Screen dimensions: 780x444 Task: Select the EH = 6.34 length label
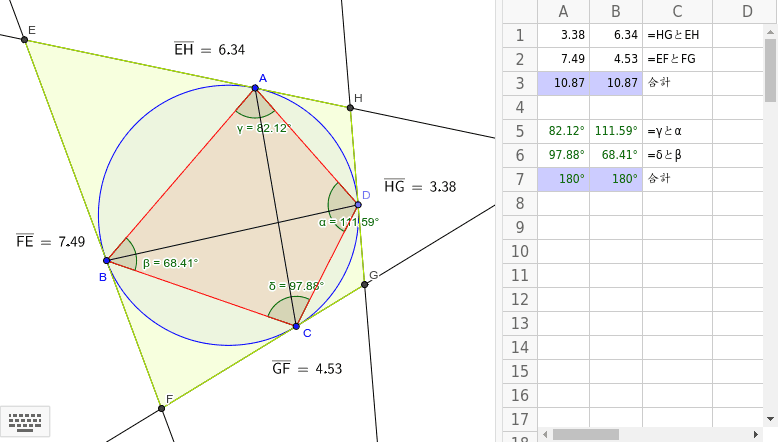pos(209,49)
